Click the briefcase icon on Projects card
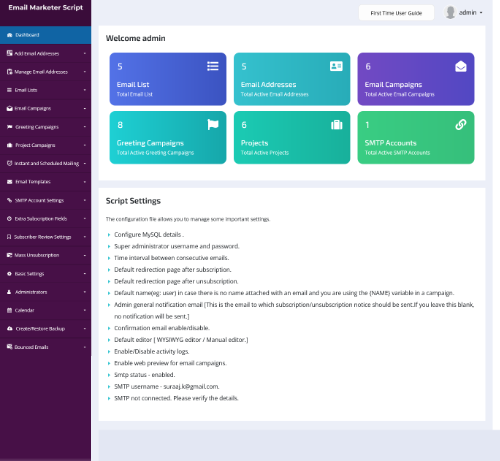Image resolution: width=500 pixels, height=461 pixels. 337,125
